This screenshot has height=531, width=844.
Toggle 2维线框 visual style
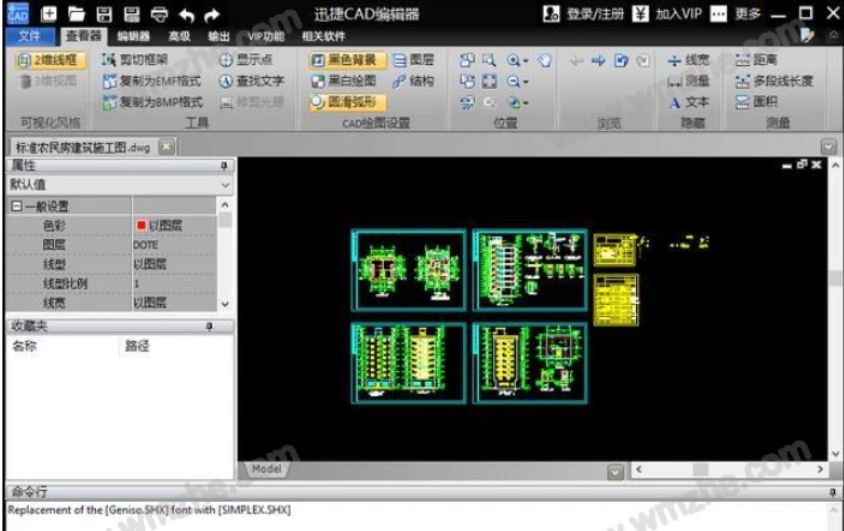coord(50,60)
